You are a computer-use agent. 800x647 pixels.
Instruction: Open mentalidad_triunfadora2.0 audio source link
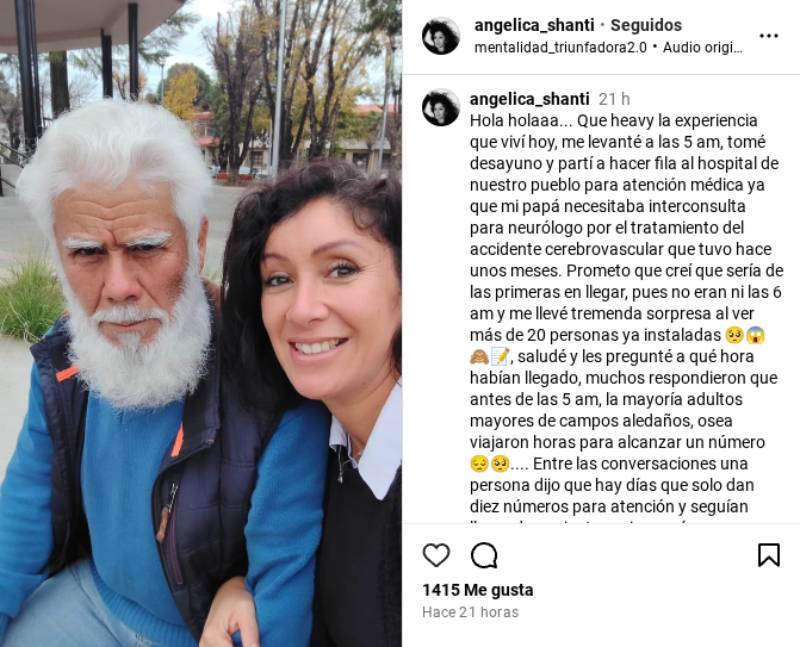click(x=560, y=47)
